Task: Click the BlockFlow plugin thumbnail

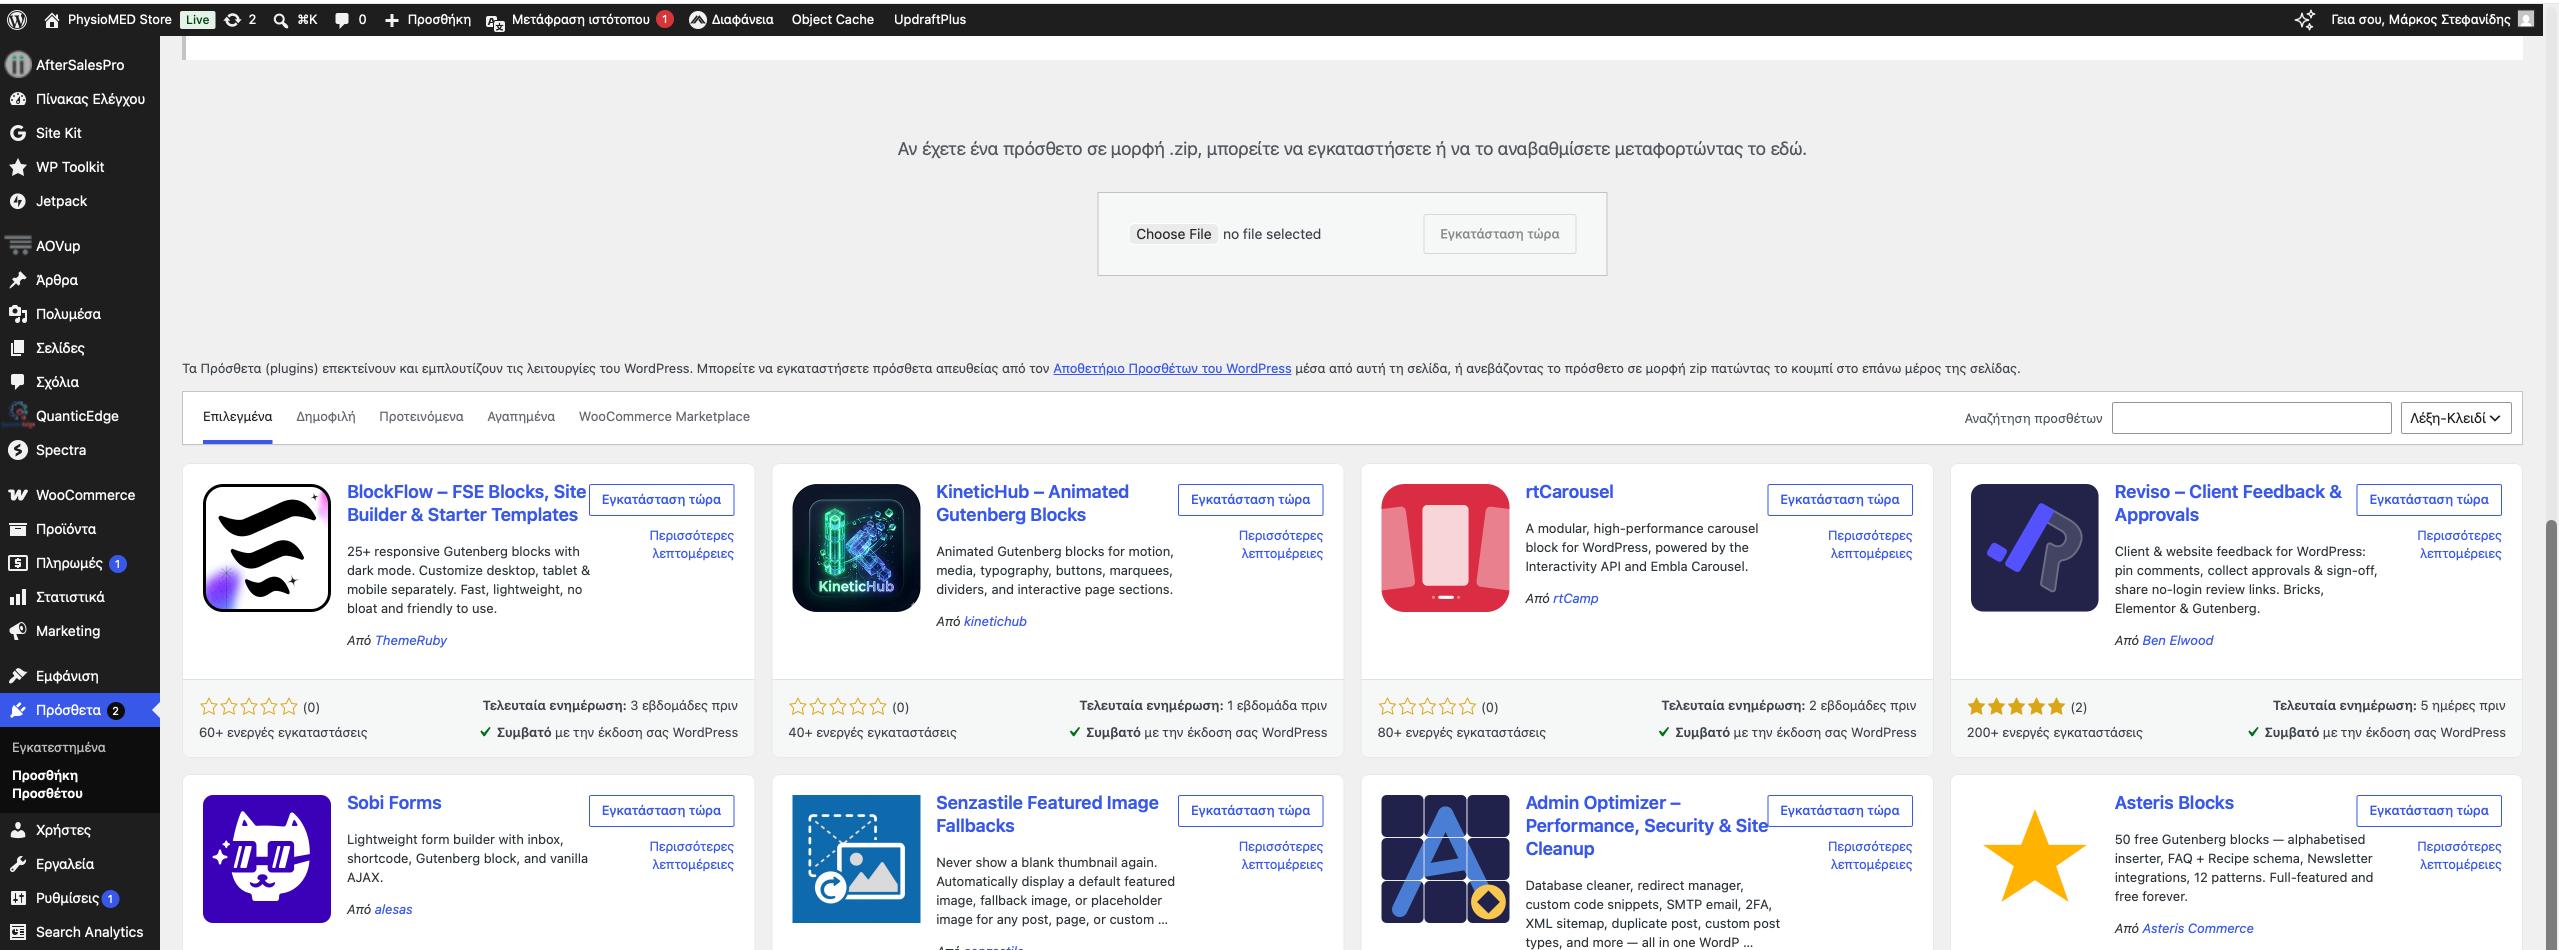Action: (266, 548)
